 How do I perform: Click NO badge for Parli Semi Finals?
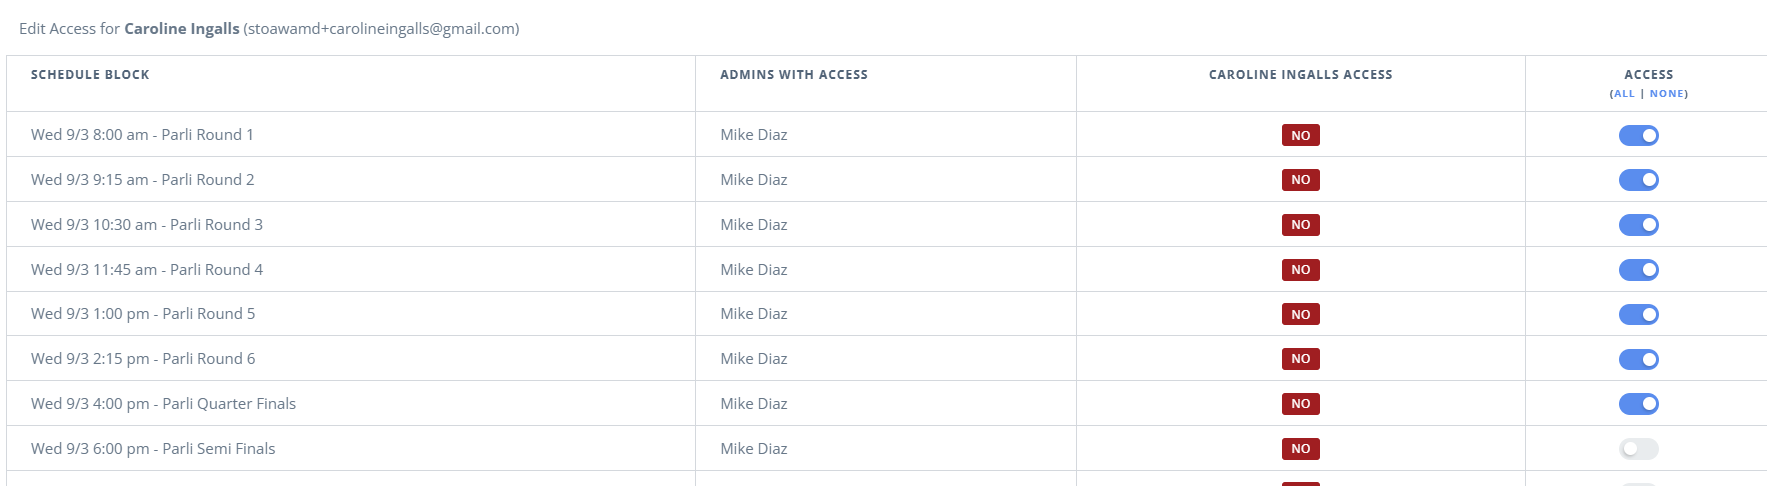(1300, 449)
